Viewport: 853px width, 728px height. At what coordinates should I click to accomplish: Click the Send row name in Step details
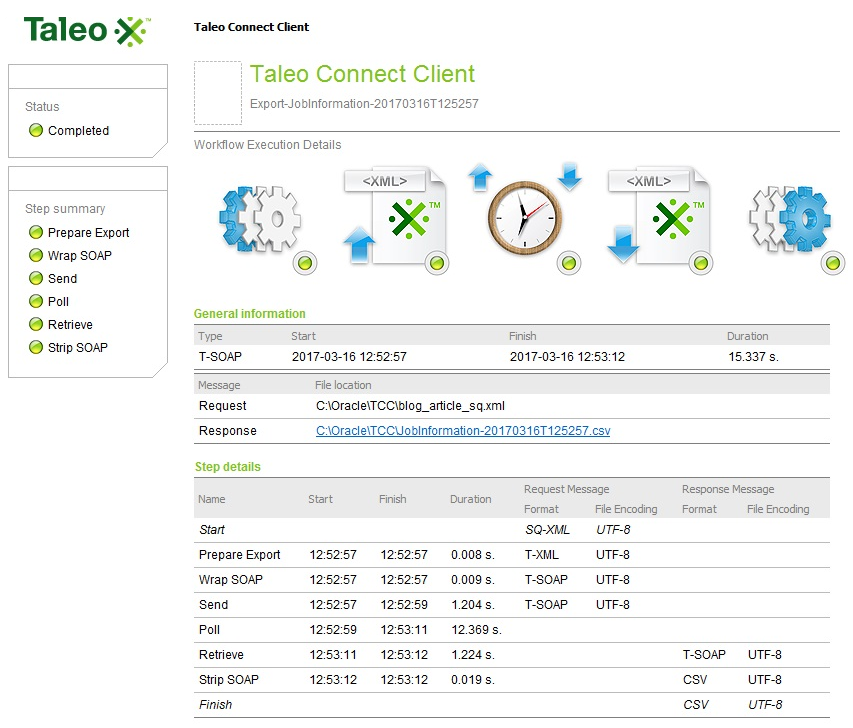(213, 604)
